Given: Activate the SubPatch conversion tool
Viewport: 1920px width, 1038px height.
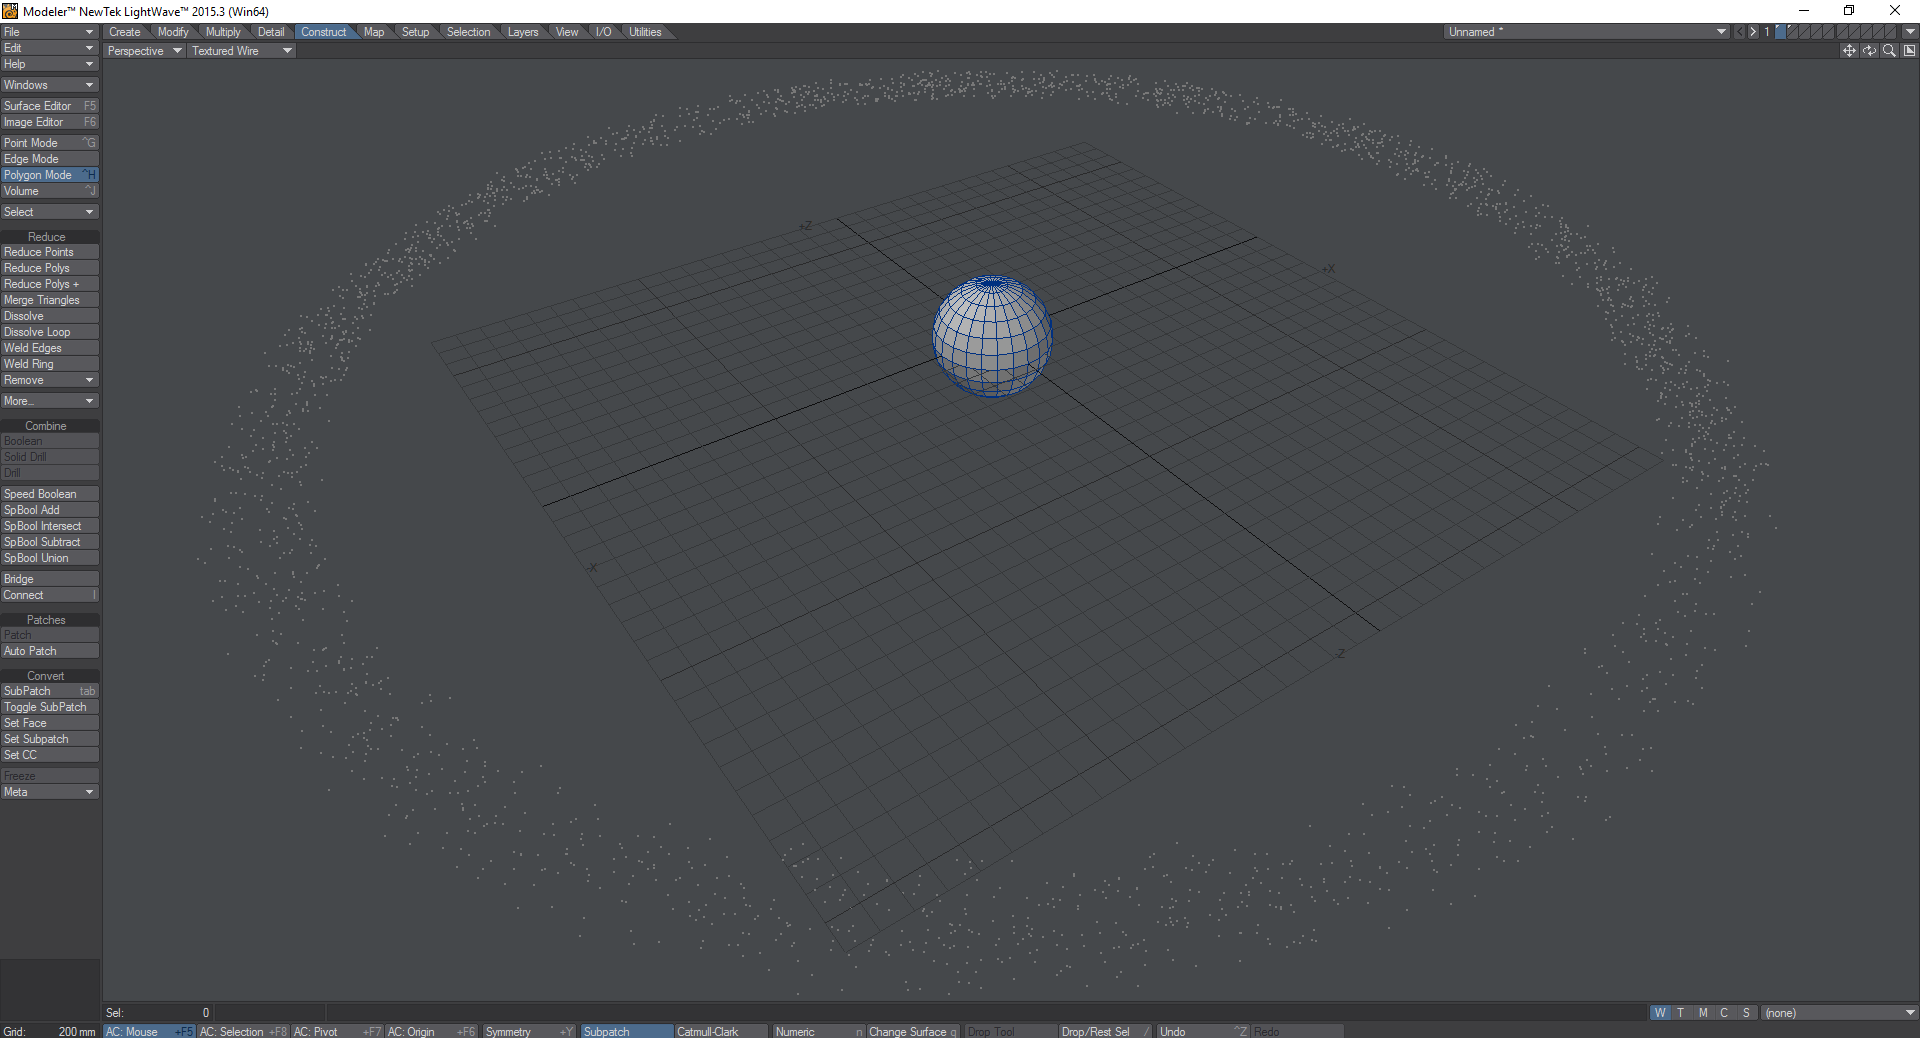Looking at the screenshot, I should (40, 690).
